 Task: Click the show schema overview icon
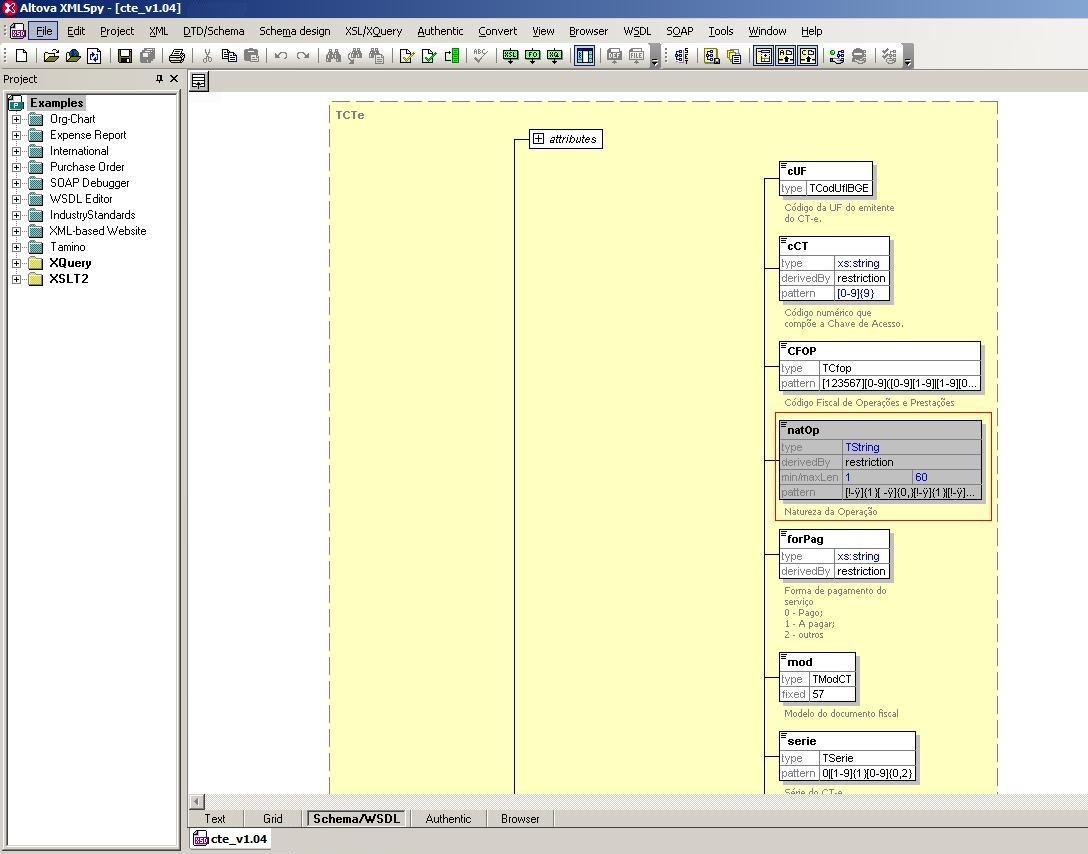click(x=199, y=82)
